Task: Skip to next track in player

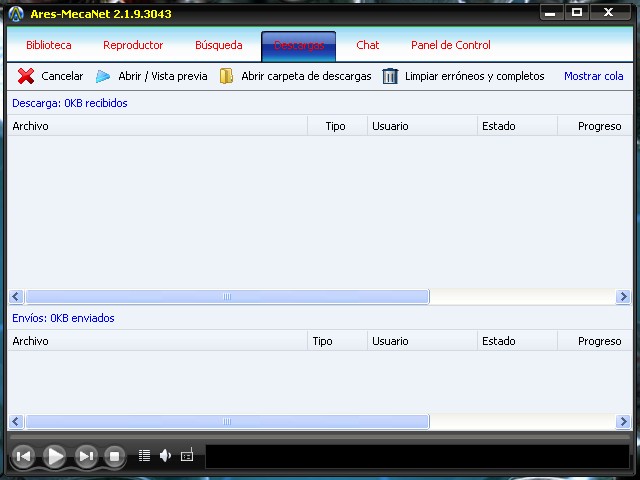Action: click(x=86, y=456)
